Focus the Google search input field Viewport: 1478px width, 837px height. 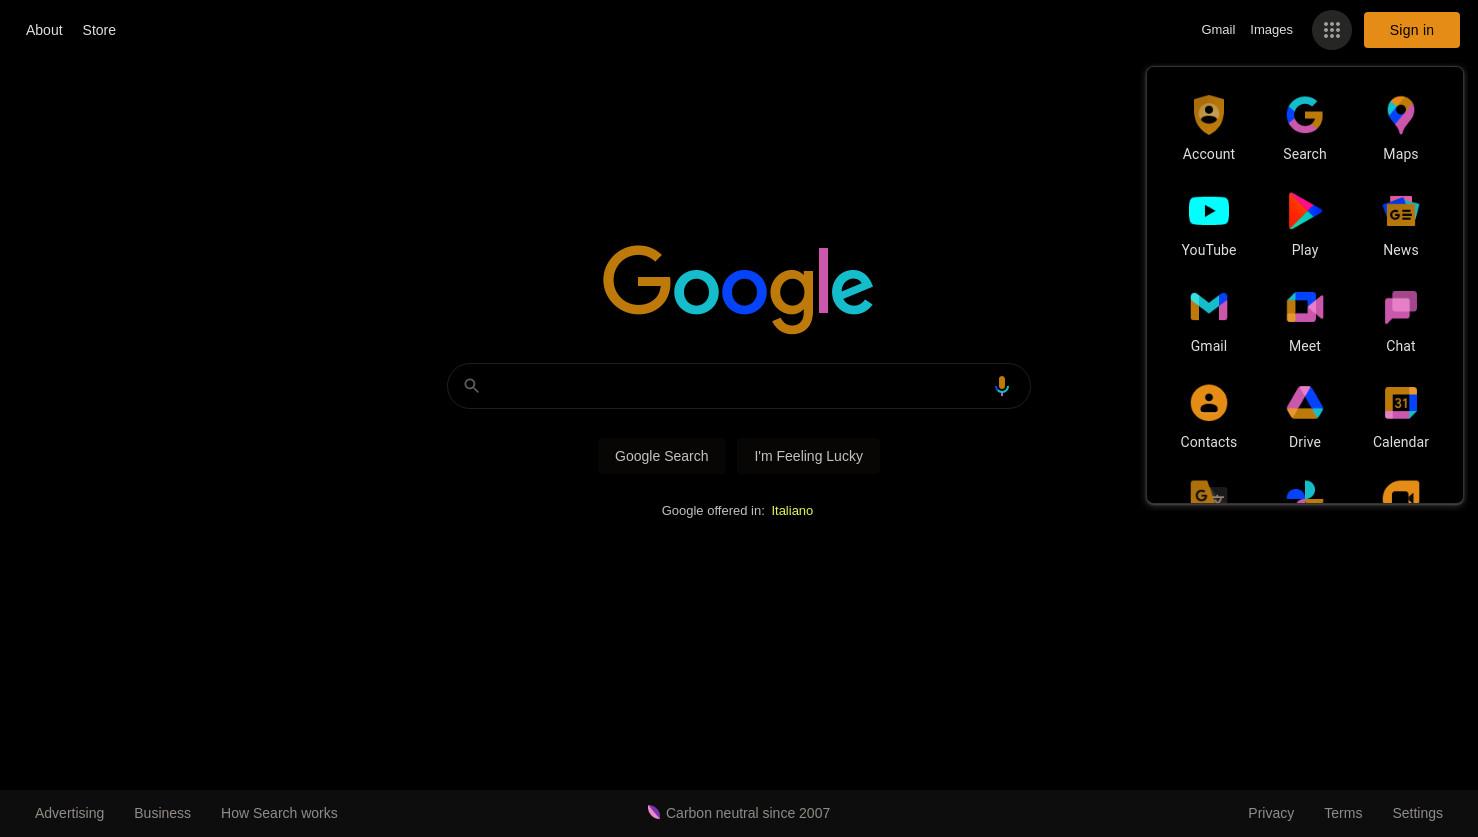point(738,386)
